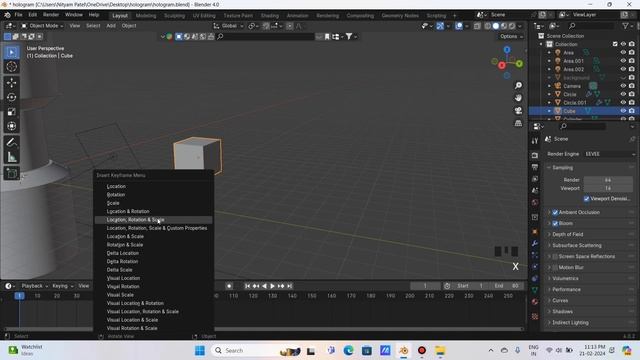Select Visual Location keyframe option
Viewport: 640px width, 360px height.
pyautogui.click(x=153, y=278)
